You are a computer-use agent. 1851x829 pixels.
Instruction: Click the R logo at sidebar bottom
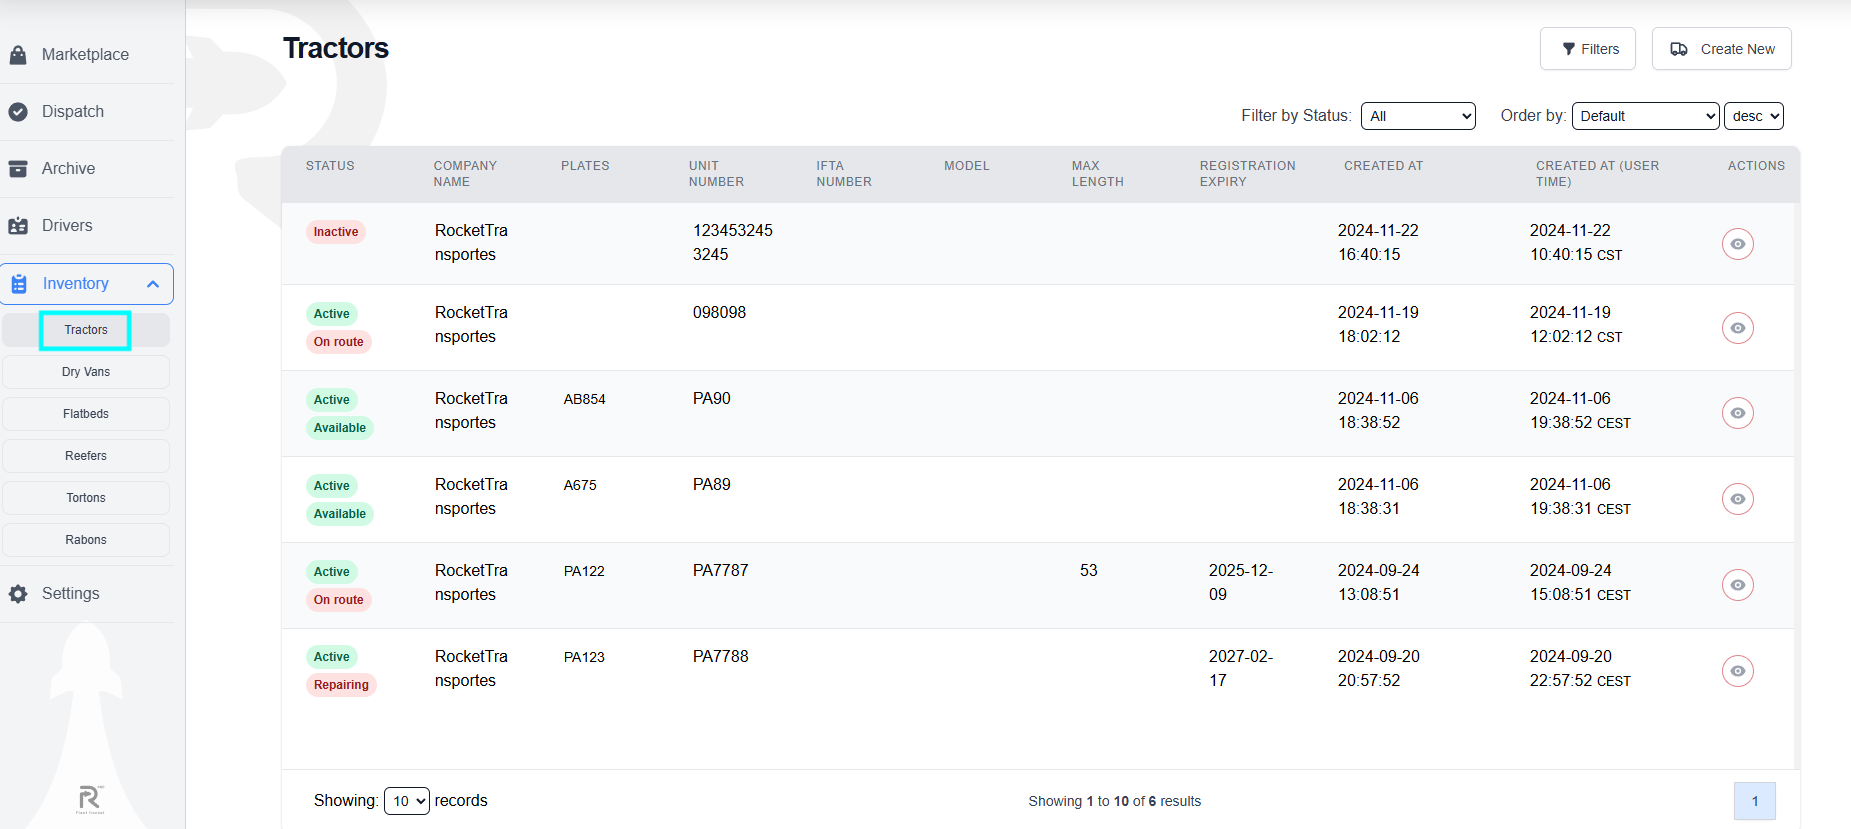[x=90, y=799]
